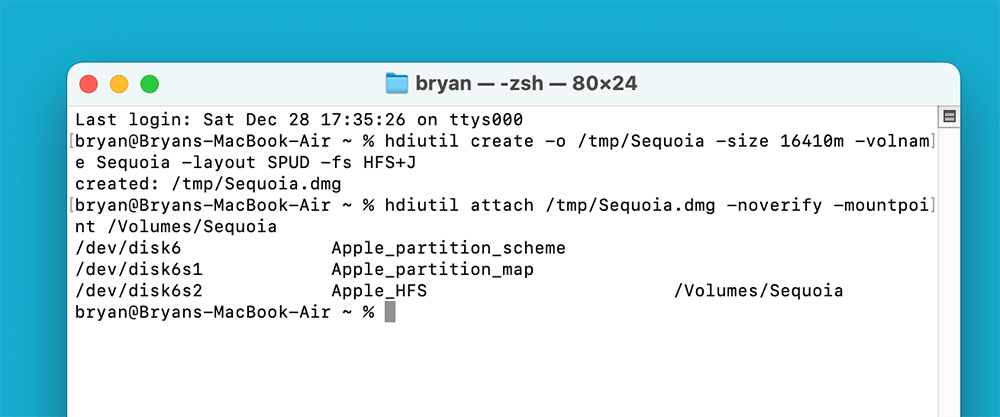Image resolution: width=1000 pixels, height=417 pixels.
Task: Click the "Apple_HFS" partition type text
Action: pos(379,291)
